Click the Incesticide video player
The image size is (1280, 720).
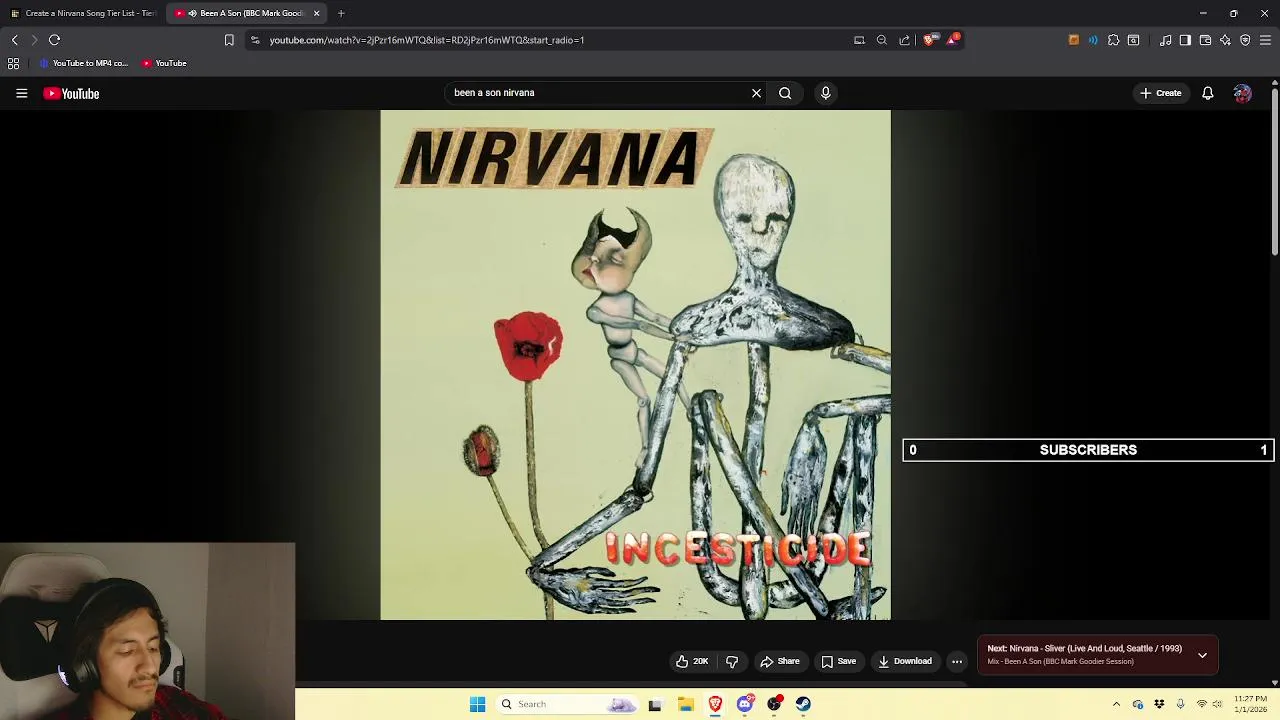[635, 365]
